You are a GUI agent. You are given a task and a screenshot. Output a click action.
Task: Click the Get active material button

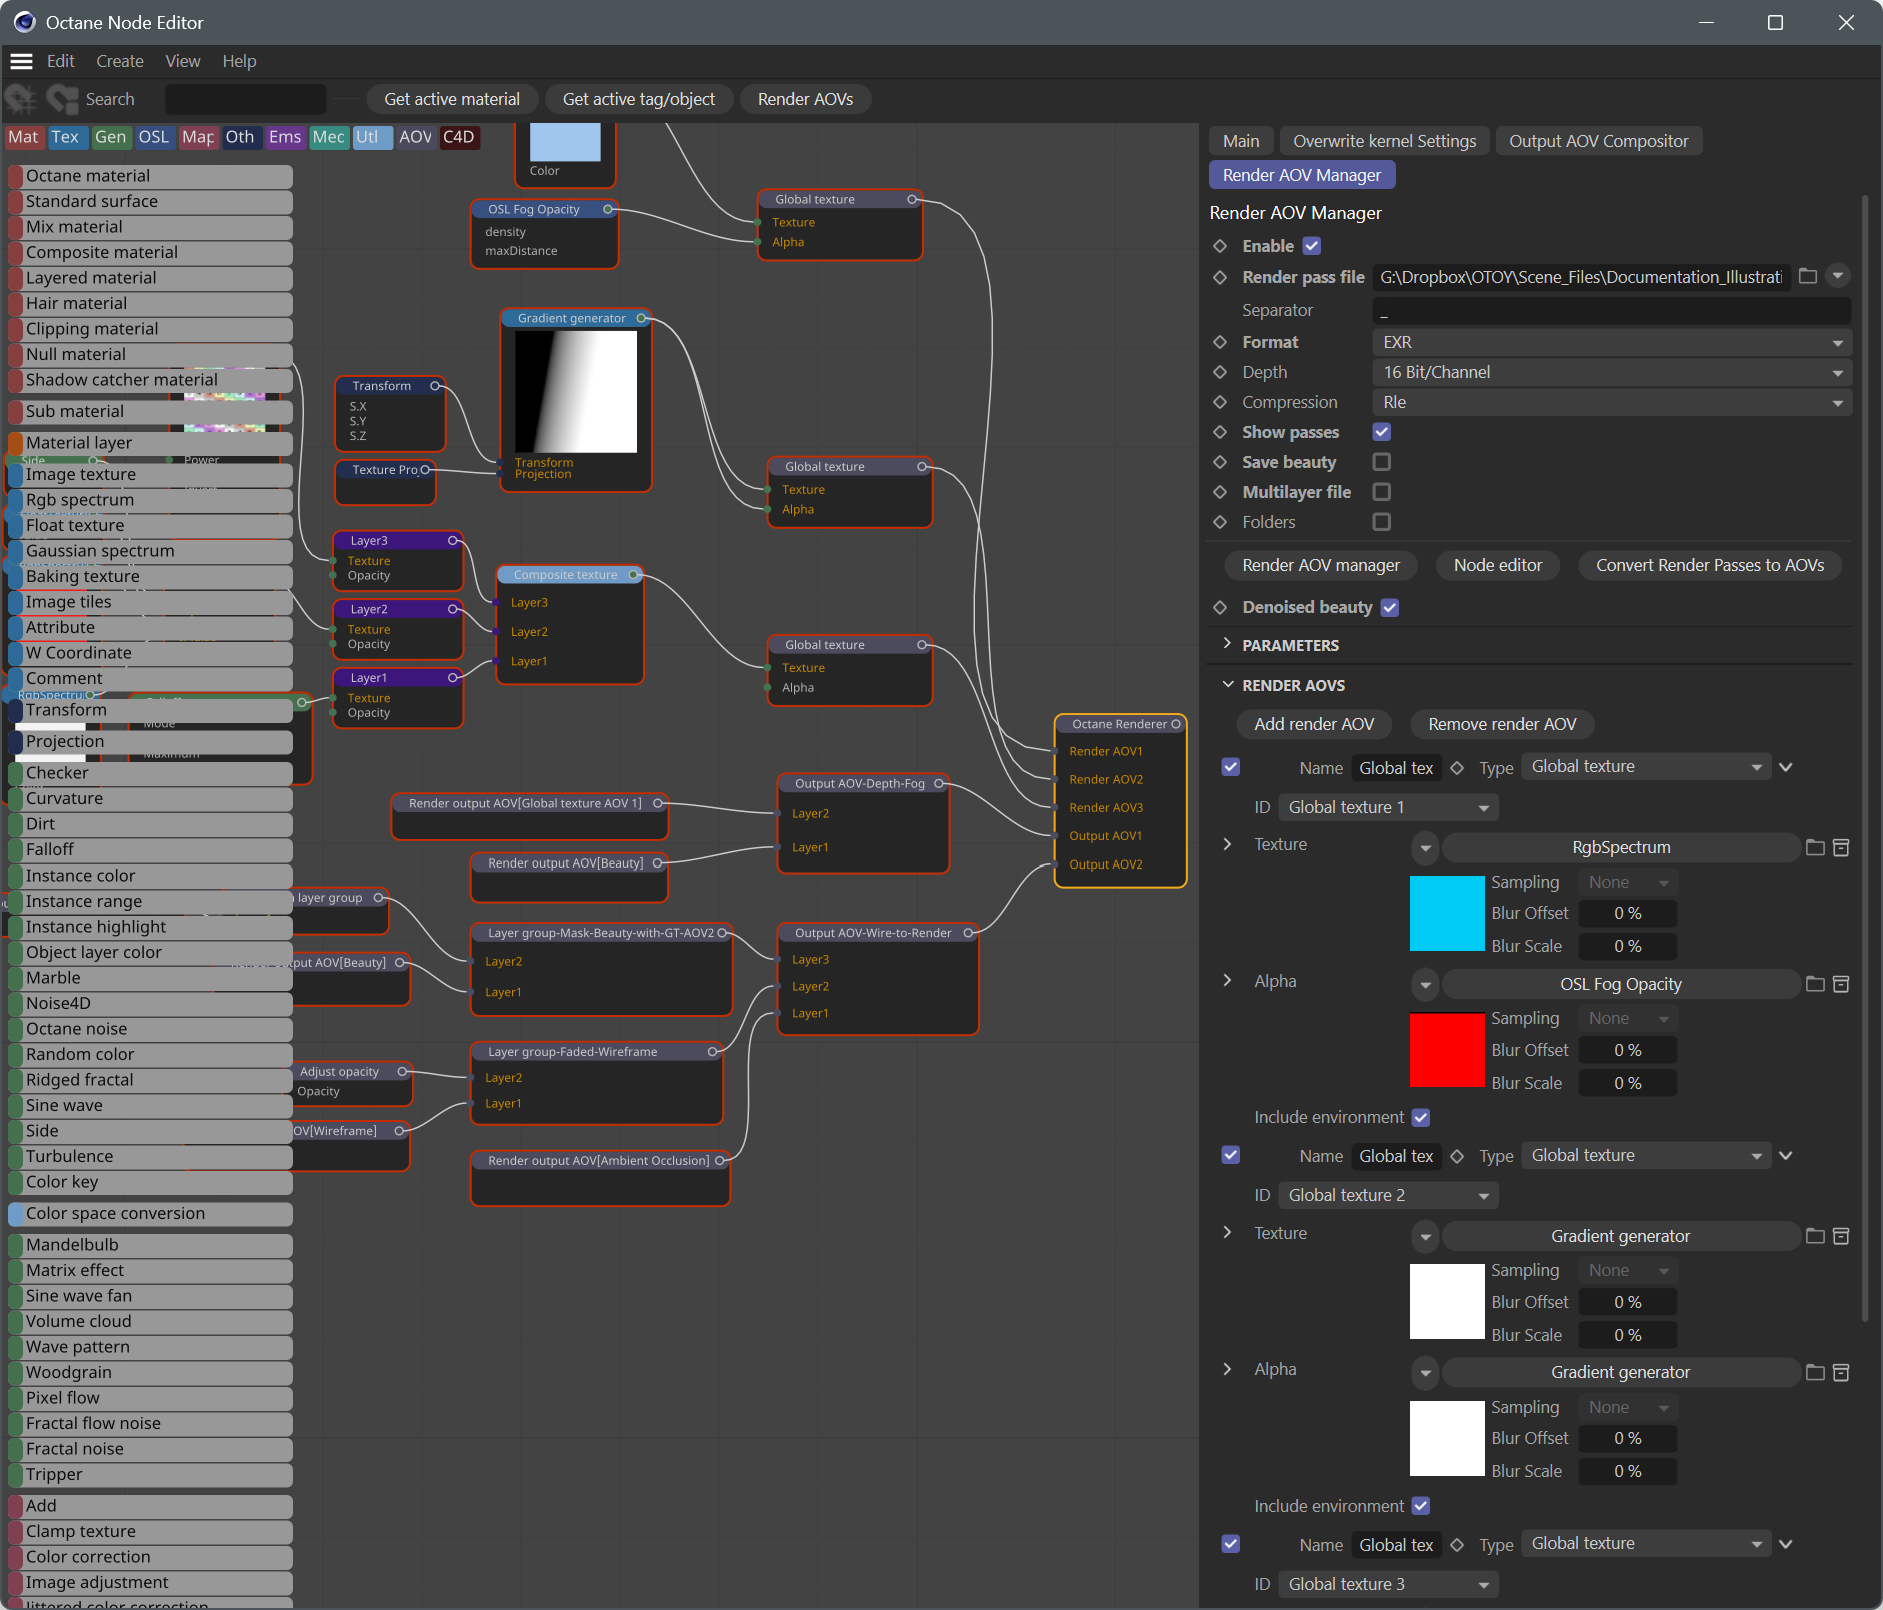(x=451, y=99)
